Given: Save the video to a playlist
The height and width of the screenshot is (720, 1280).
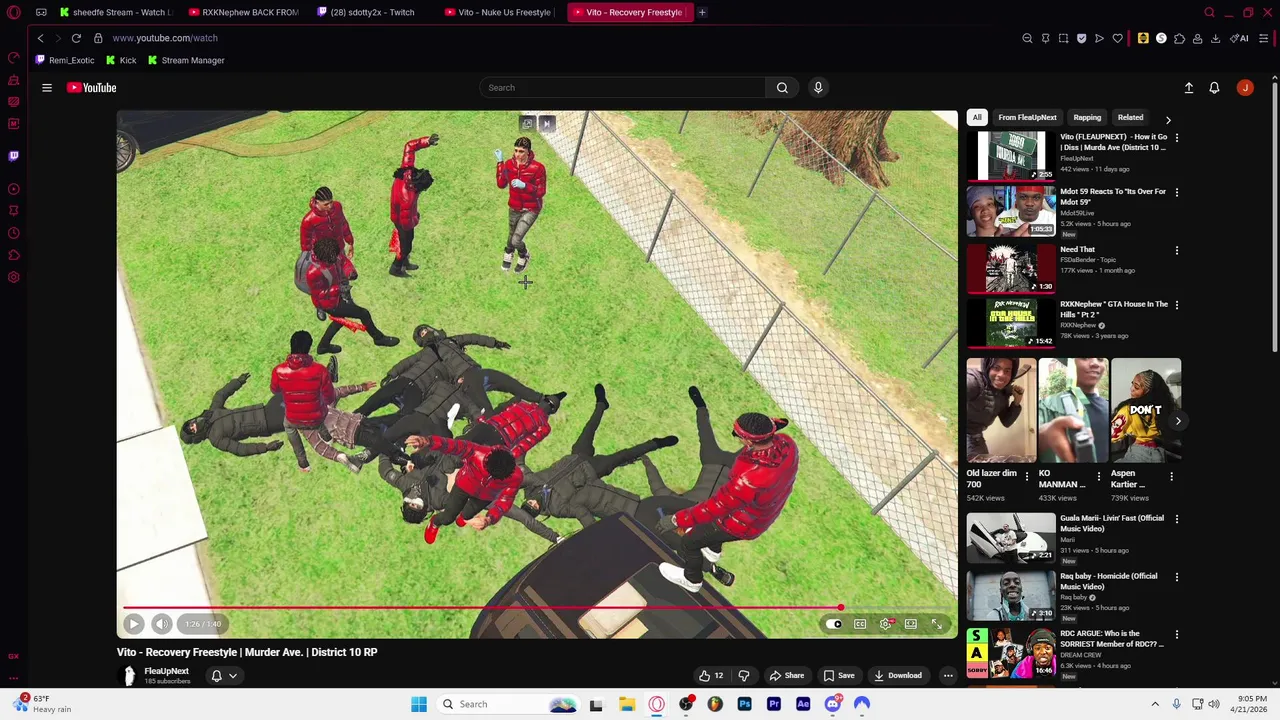Looking at the screenshot, I should [x=839, y=675].
